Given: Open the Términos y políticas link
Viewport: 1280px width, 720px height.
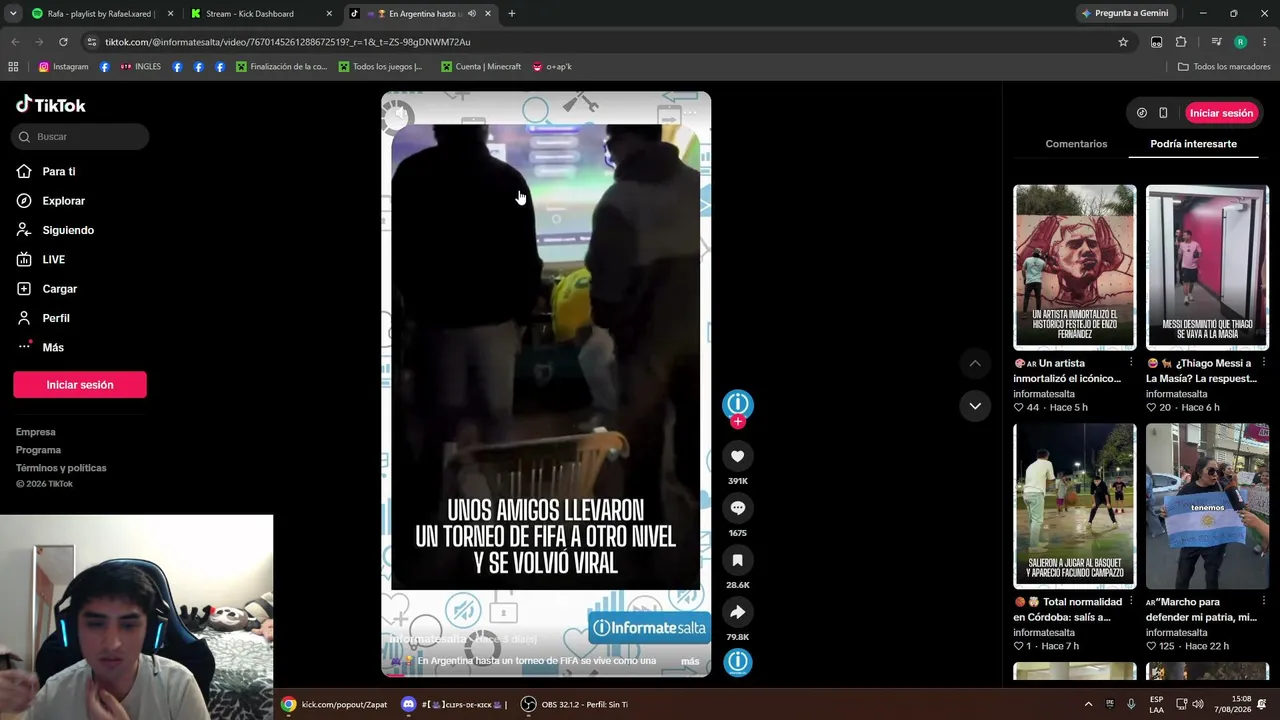Looking at the screenshot, I should click(61, 468).
